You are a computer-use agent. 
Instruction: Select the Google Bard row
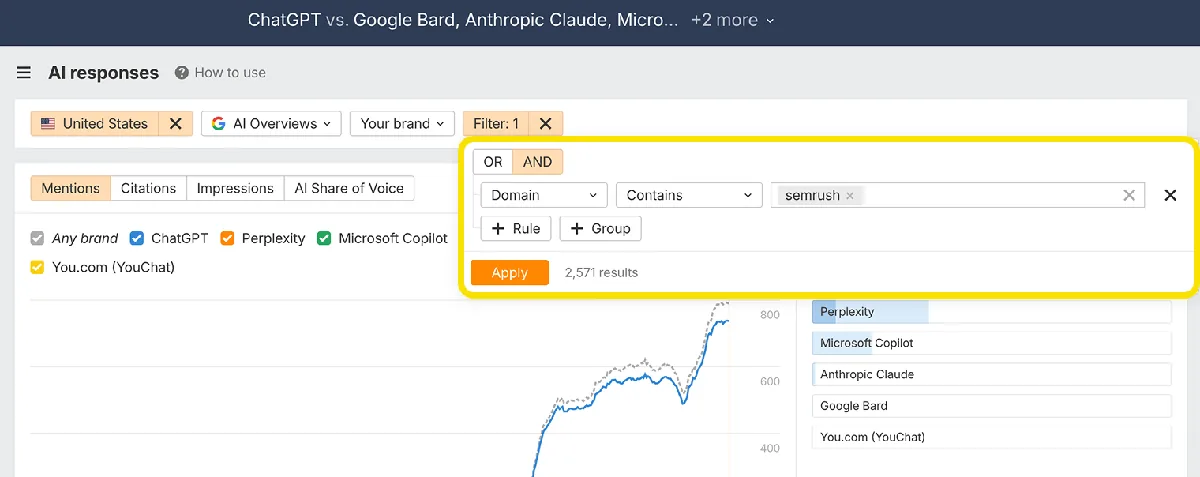click(x=991, y=406)
